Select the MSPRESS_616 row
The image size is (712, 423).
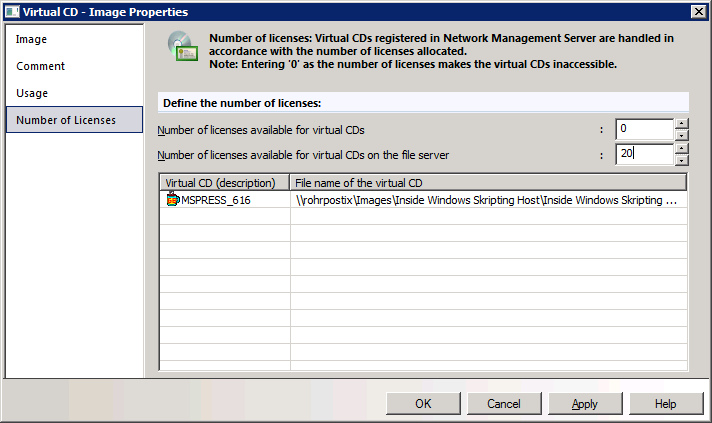tap(423, 200)
